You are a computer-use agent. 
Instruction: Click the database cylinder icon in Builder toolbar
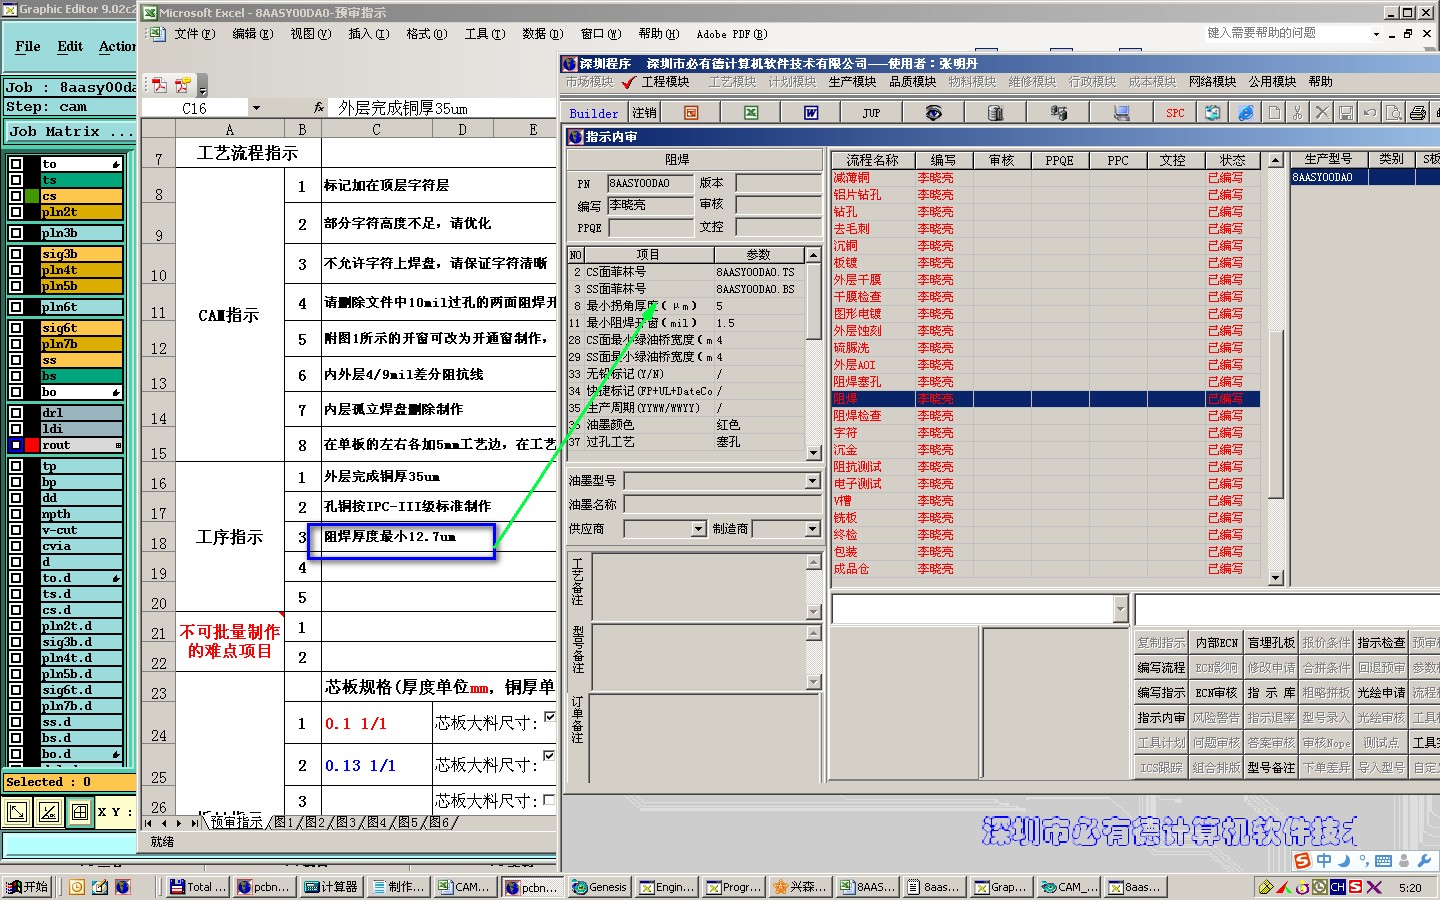tap(995, 113)
